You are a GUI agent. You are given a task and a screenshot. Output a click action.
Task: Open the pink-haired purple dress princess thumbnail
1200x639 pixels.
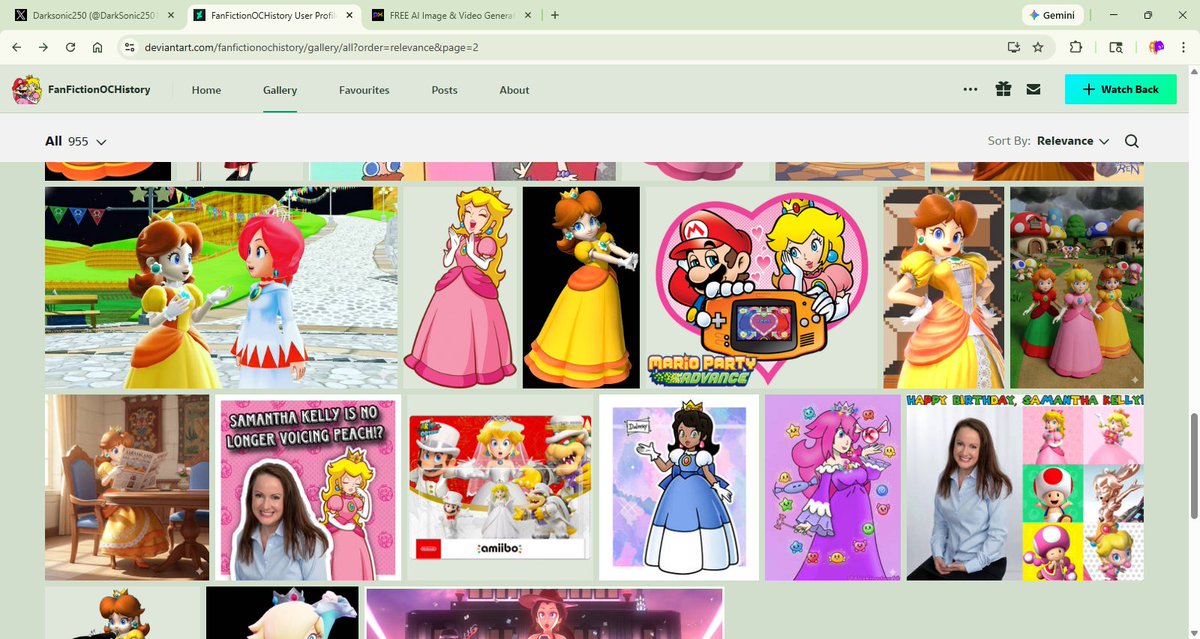click(x=833, y=487)
